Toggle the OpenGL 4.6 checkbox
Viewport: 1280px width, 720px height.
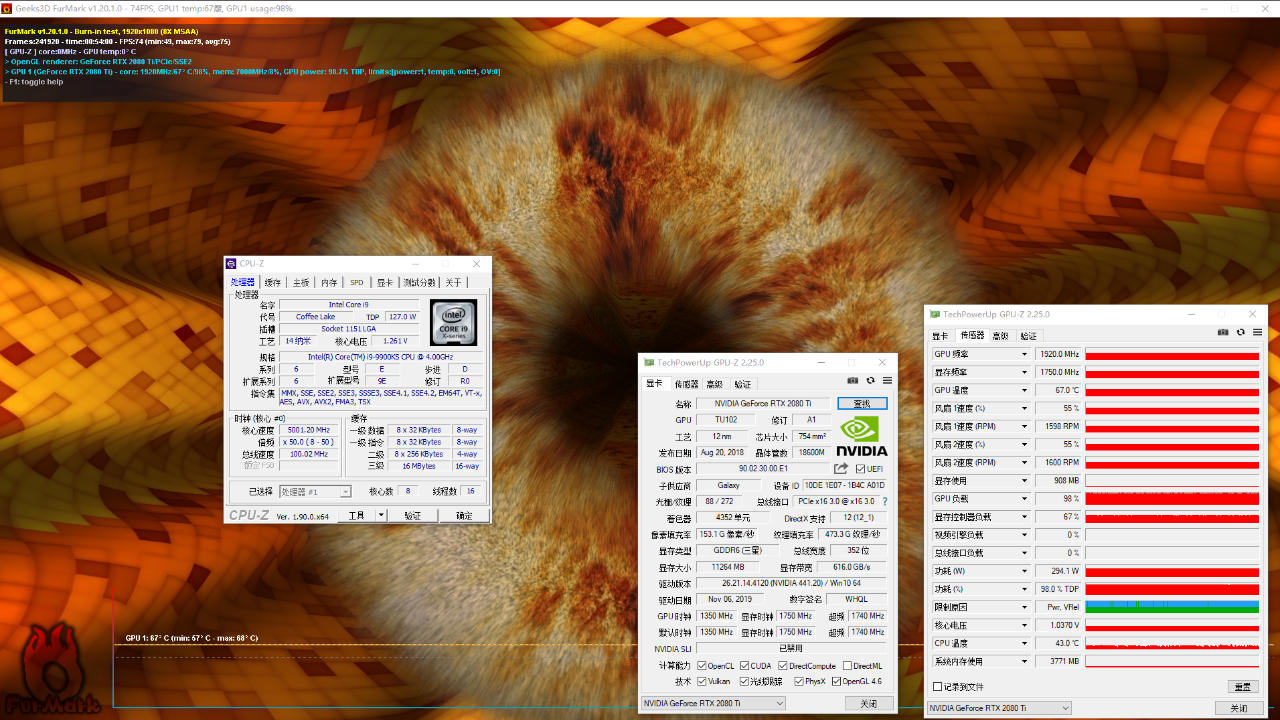pos(836,682)
